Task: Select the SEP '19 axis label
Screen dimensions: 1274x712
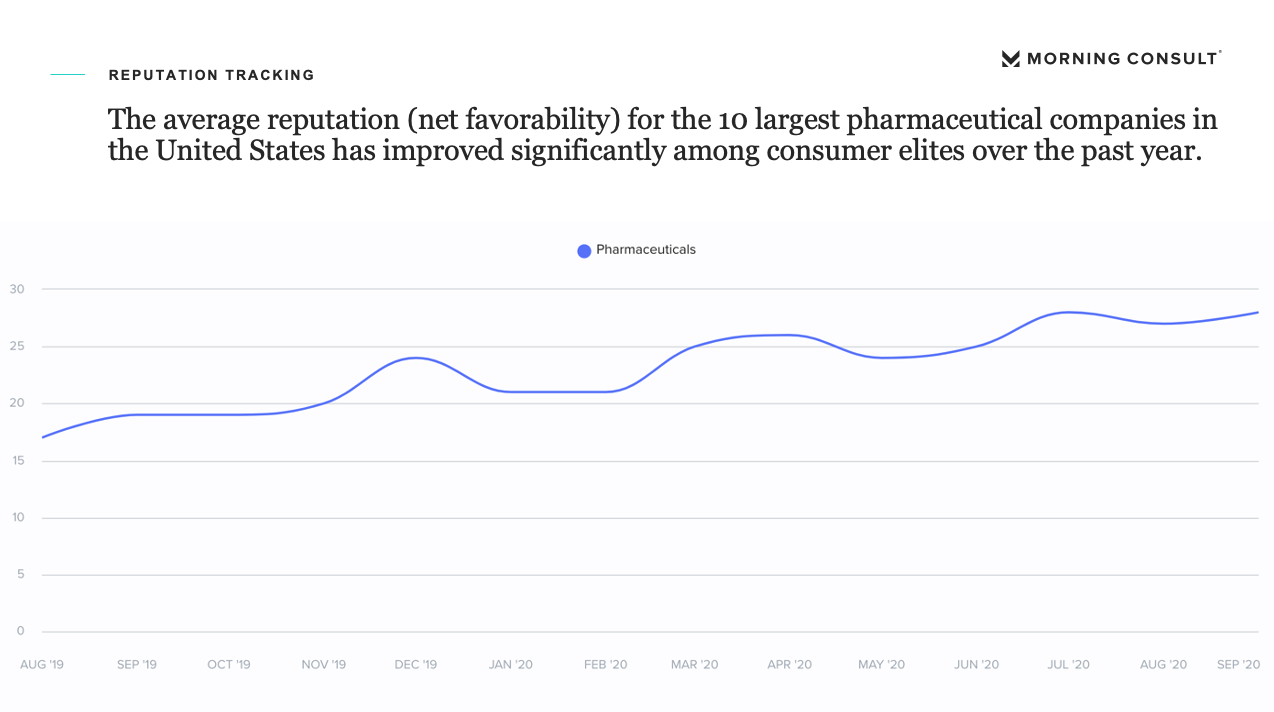Action: 136,665
